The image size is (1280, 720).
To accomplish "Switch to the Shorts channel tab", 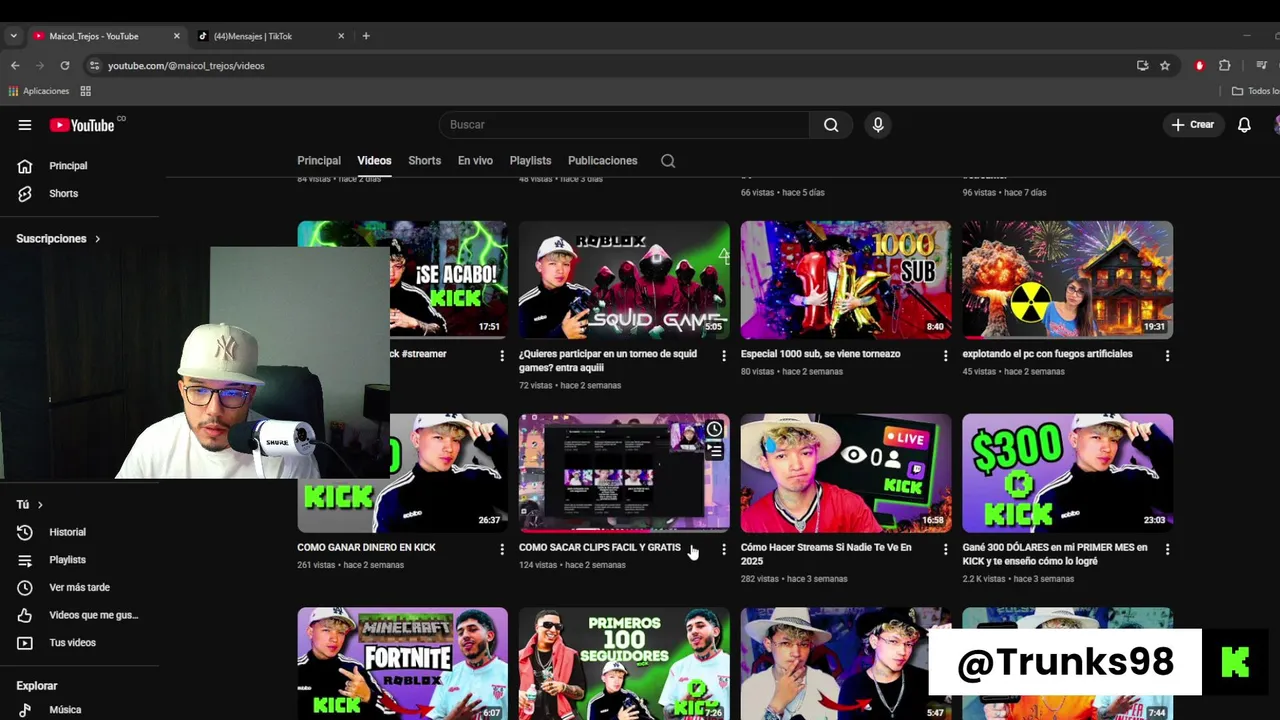I will [424, 161].
